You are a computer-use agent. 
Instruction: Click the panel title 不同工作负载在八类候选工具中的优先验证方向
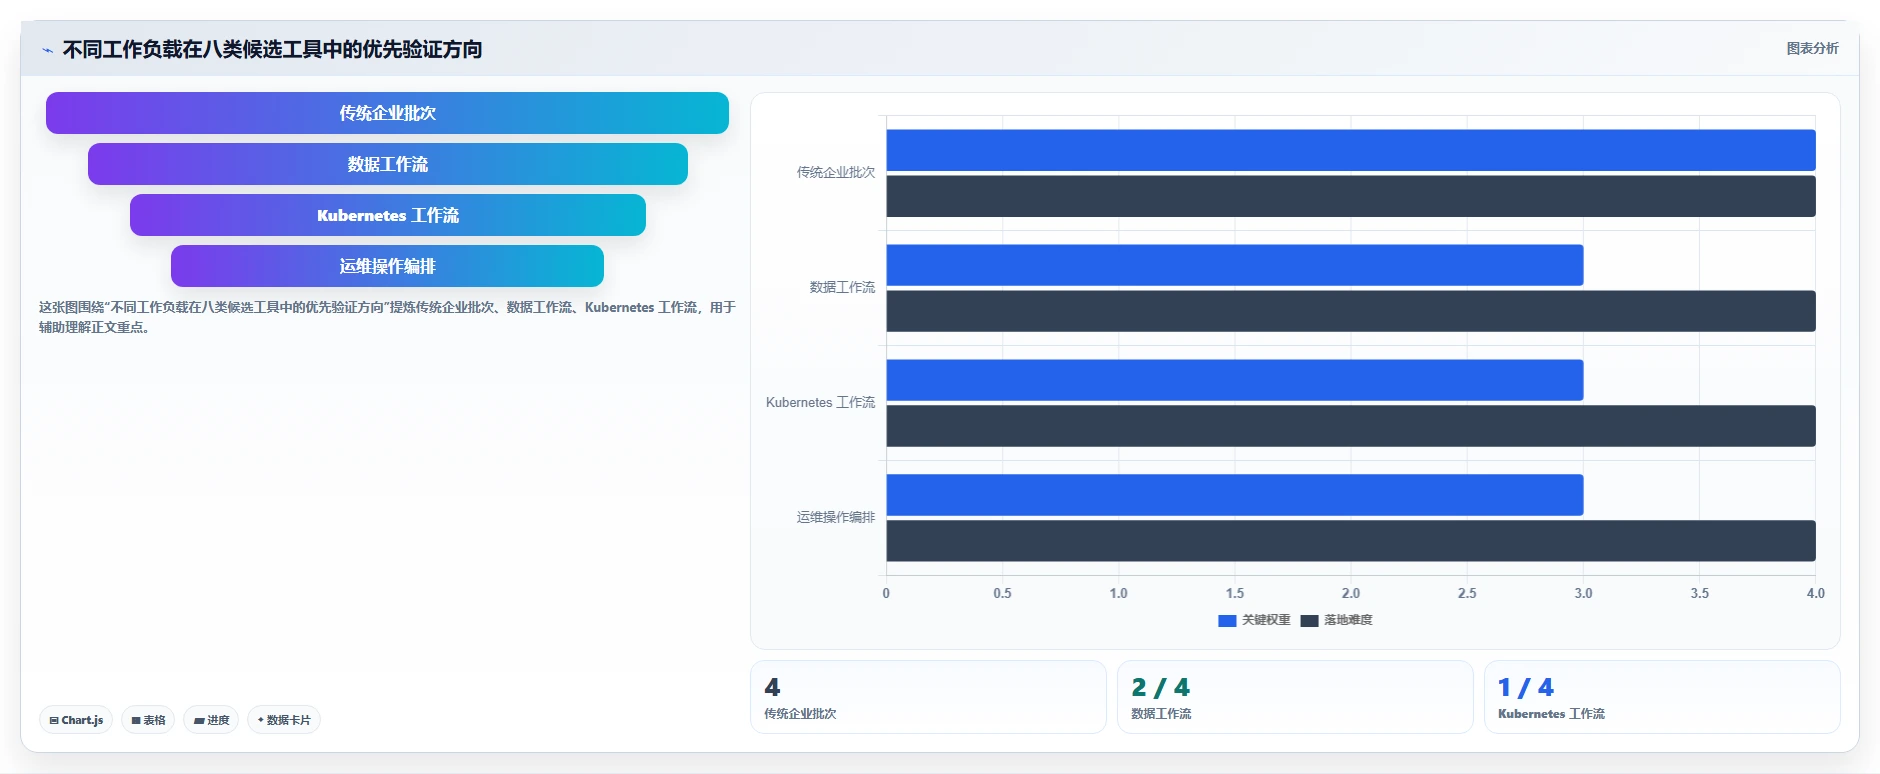272,49
